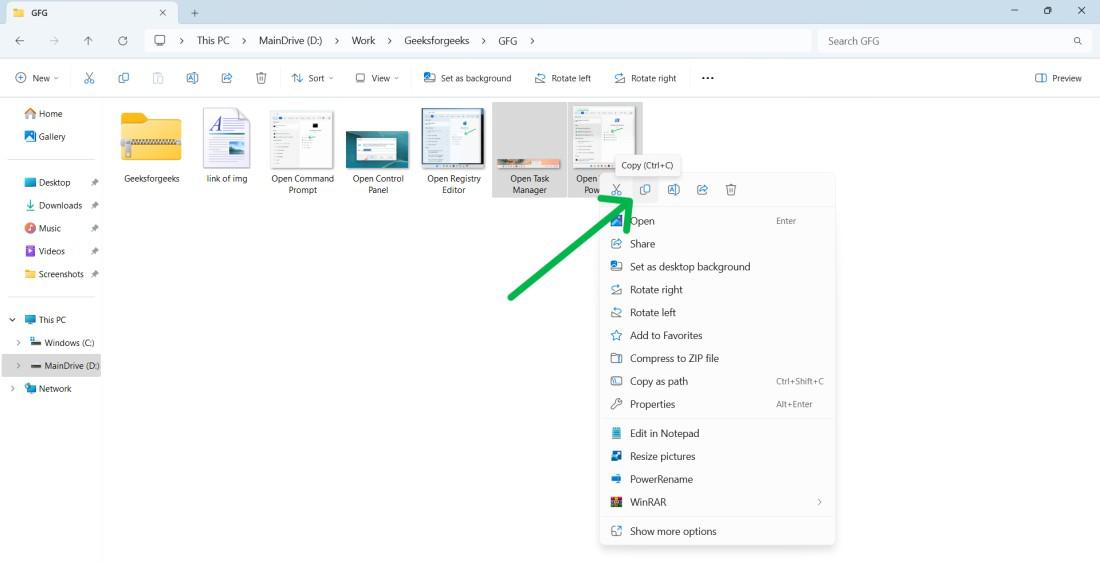Select the Open Task Manager image
The image size is (1100, 563).
[x=530, y=151]
